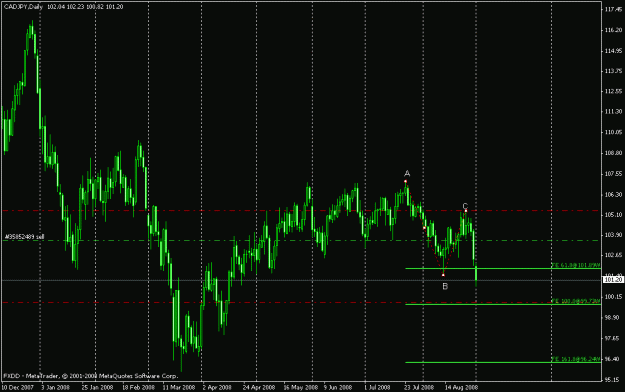This screenshot has height=392, width=625.
Task: Click the 97.65 price axis value
Action: pyautogui.click(x=612, y=338)
